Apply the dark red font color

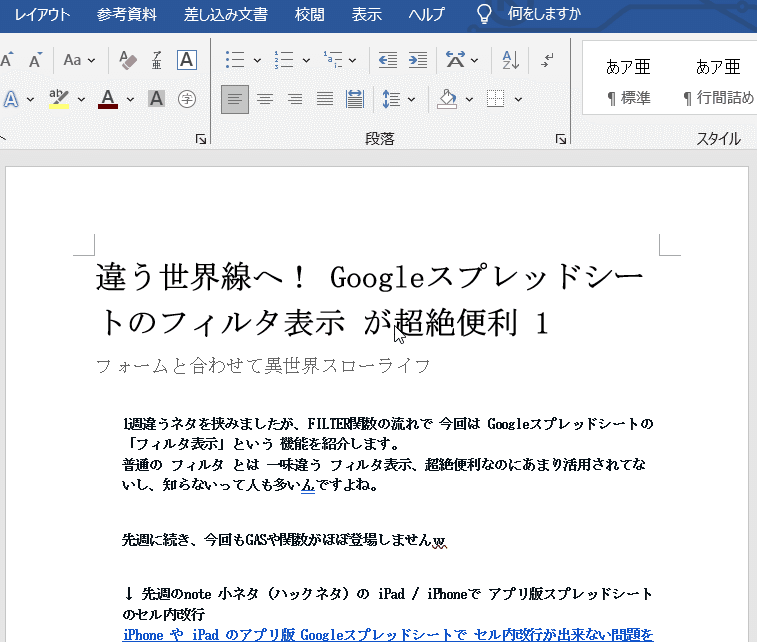tap(108, 99)
